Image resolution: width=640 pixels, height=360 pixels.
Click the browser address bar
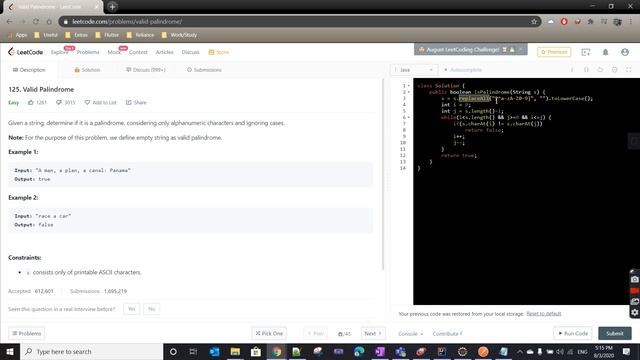pos(300,22)
